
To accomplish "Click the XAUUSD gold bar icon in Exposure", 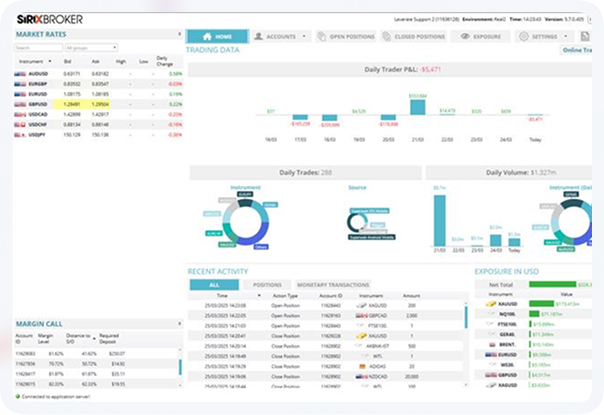I will click(x=491, y=304).
